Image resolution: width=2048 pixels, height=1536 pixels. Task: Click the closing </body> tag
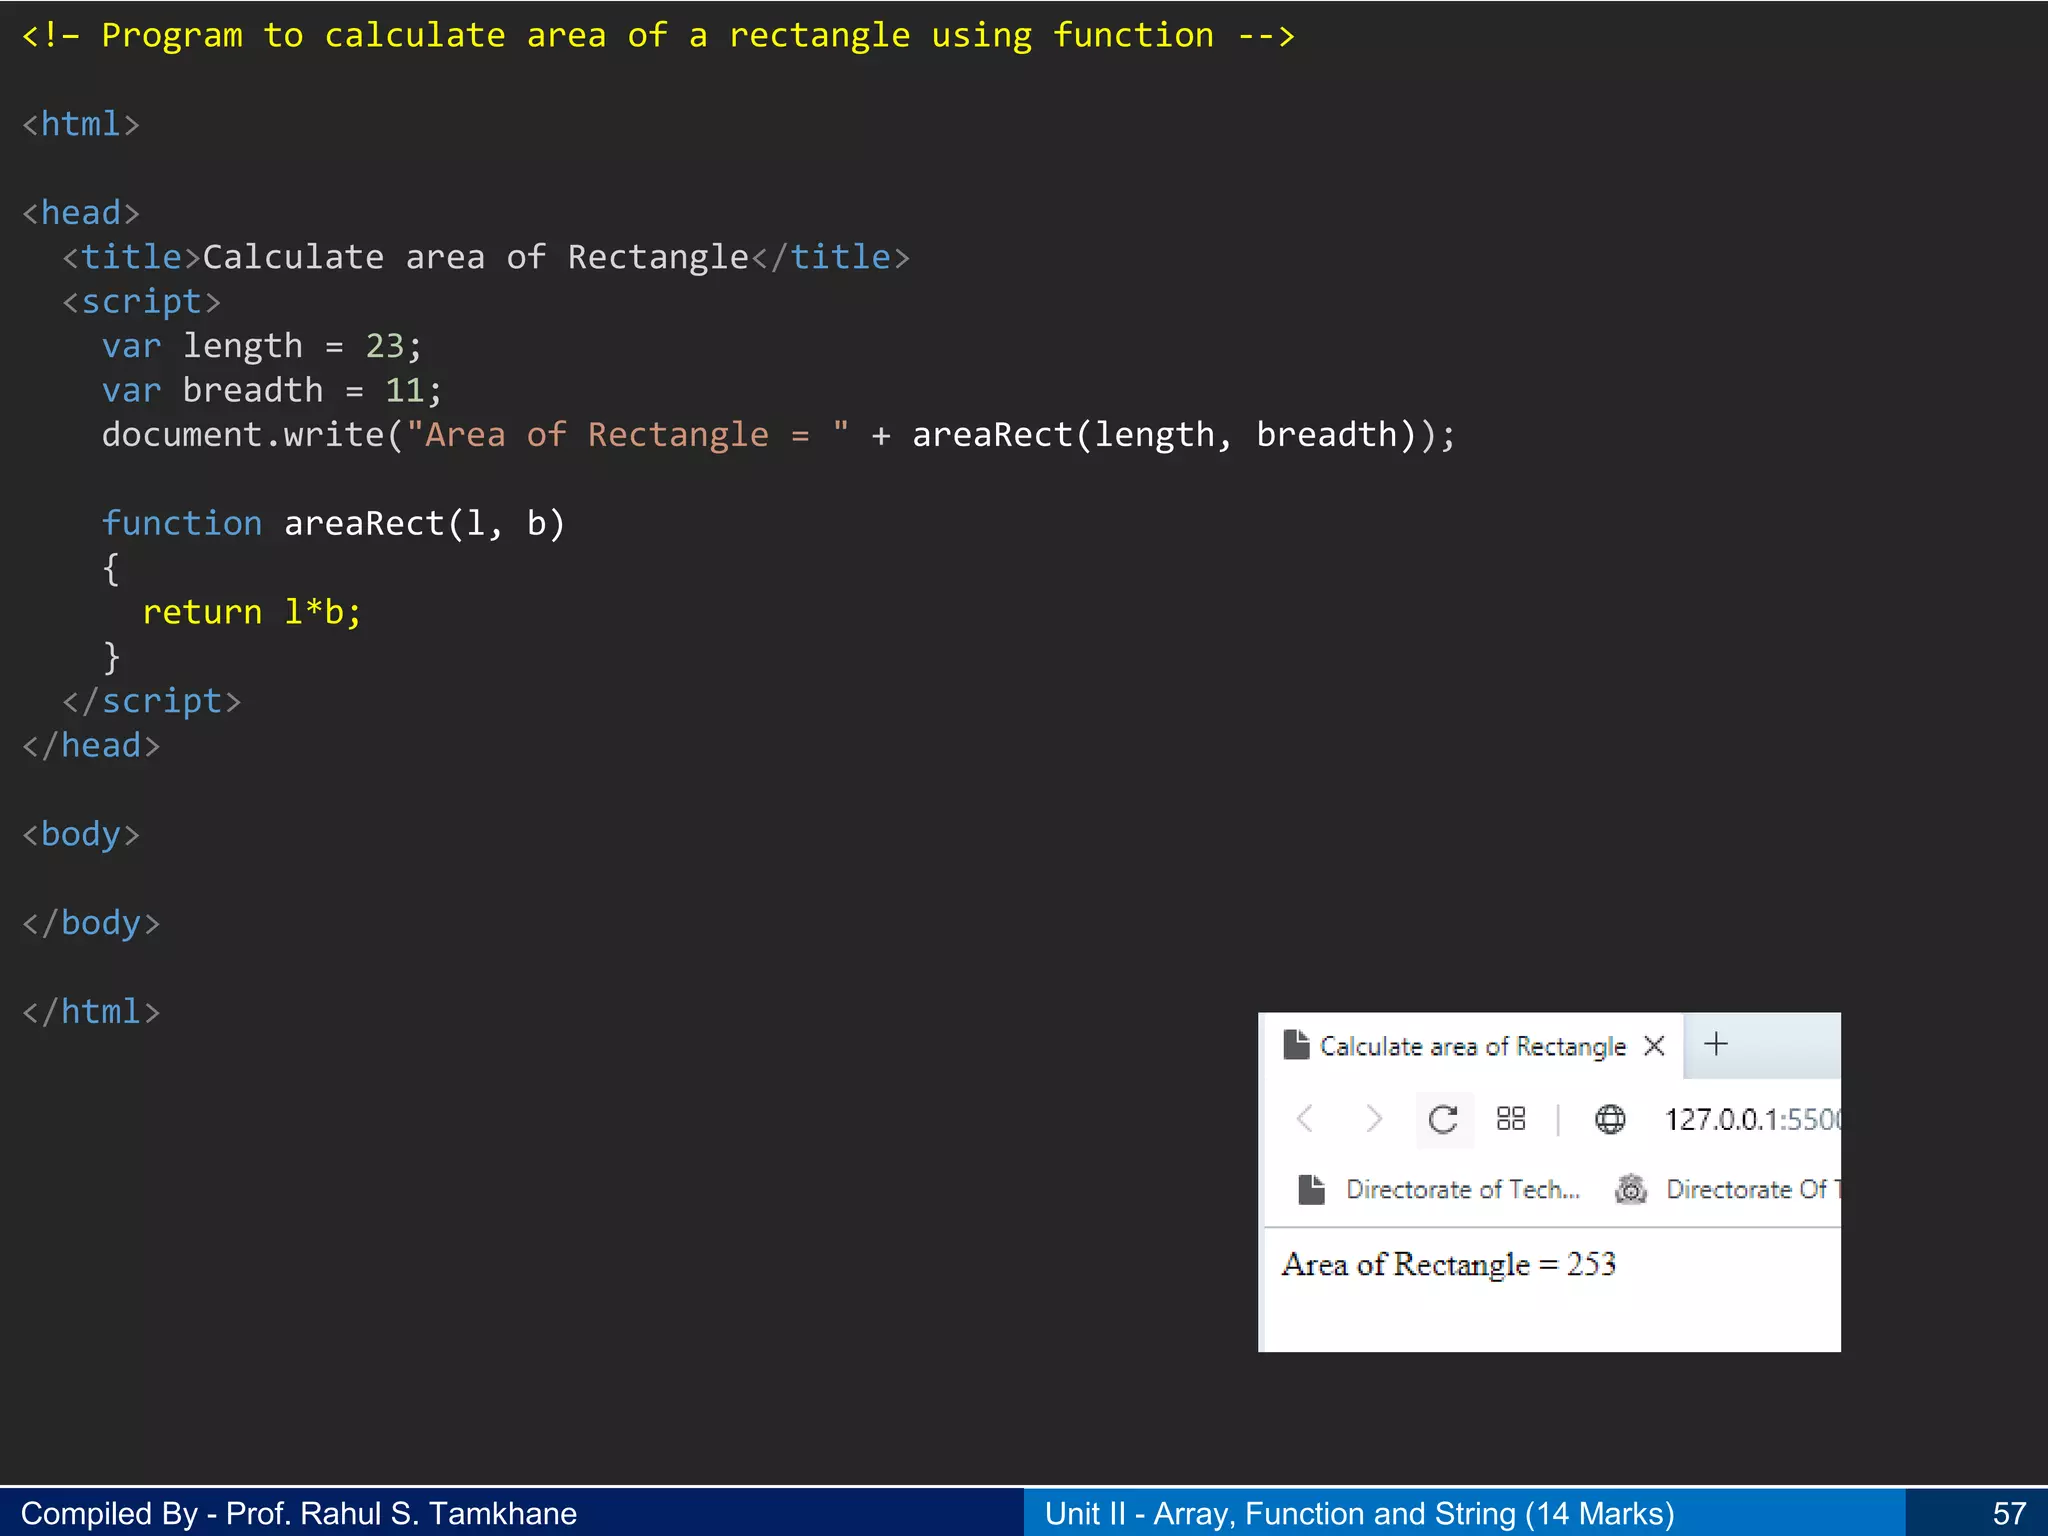(x=91, y=923)
